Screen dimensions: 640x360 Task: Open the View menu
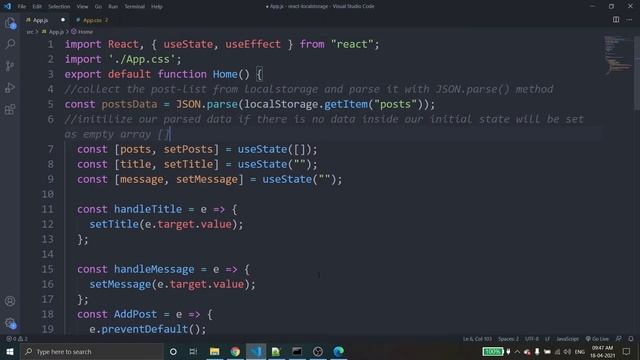pyautogui.click(x=82, y=7)
